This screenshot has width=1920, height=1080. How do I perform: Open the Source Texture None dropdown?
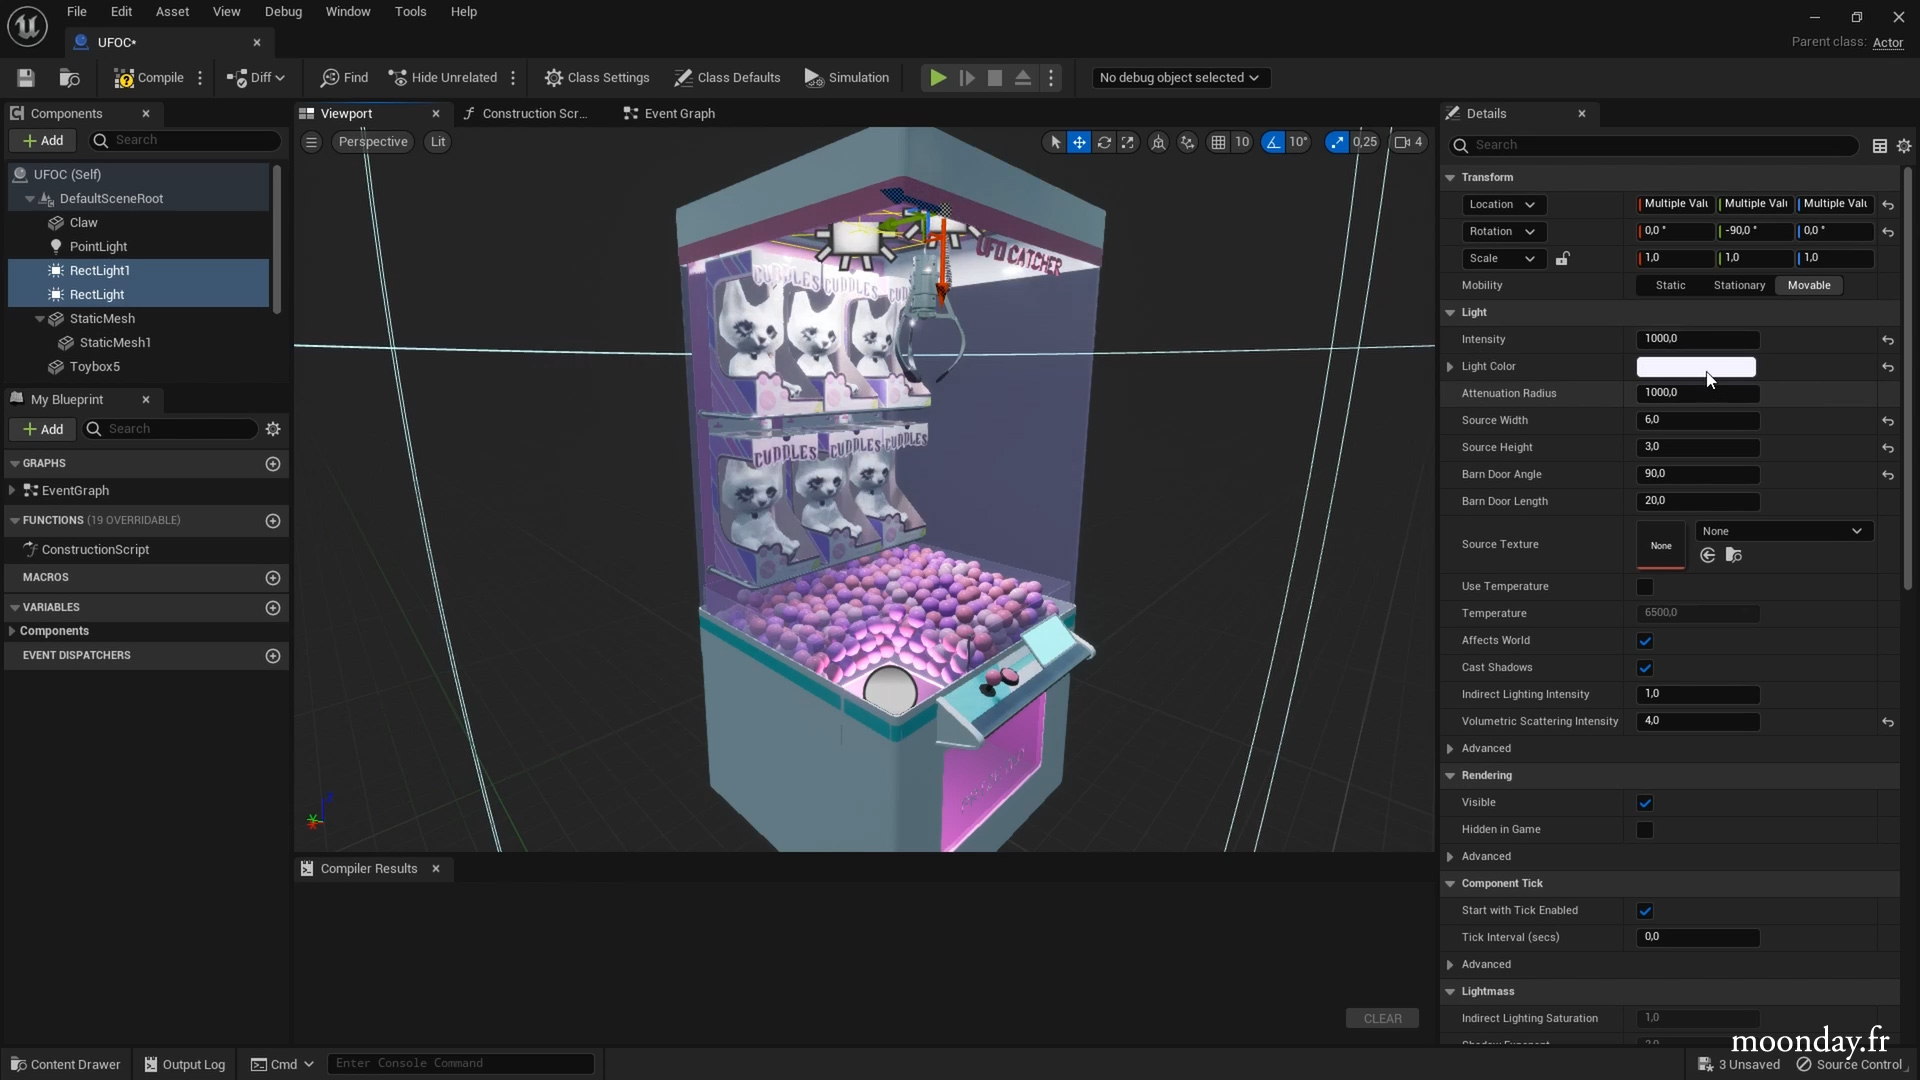[1784, 531]
